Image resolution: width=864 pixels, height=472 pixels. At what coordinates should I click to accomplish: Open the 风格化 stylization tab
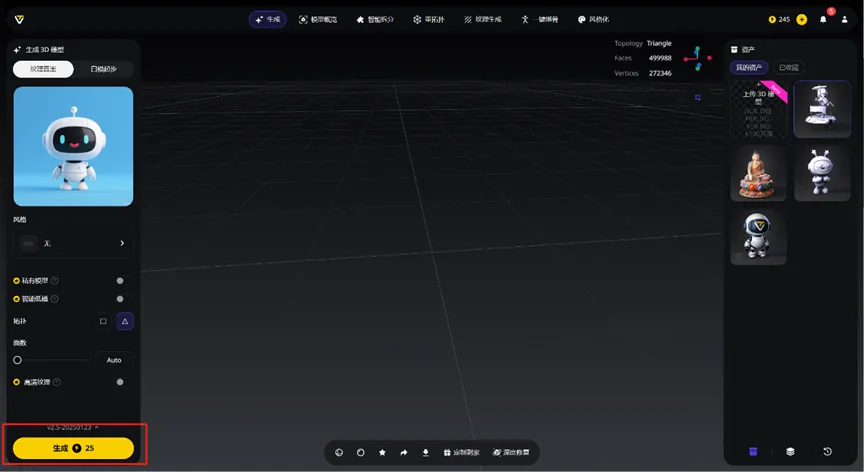click(x=593, y=19)
